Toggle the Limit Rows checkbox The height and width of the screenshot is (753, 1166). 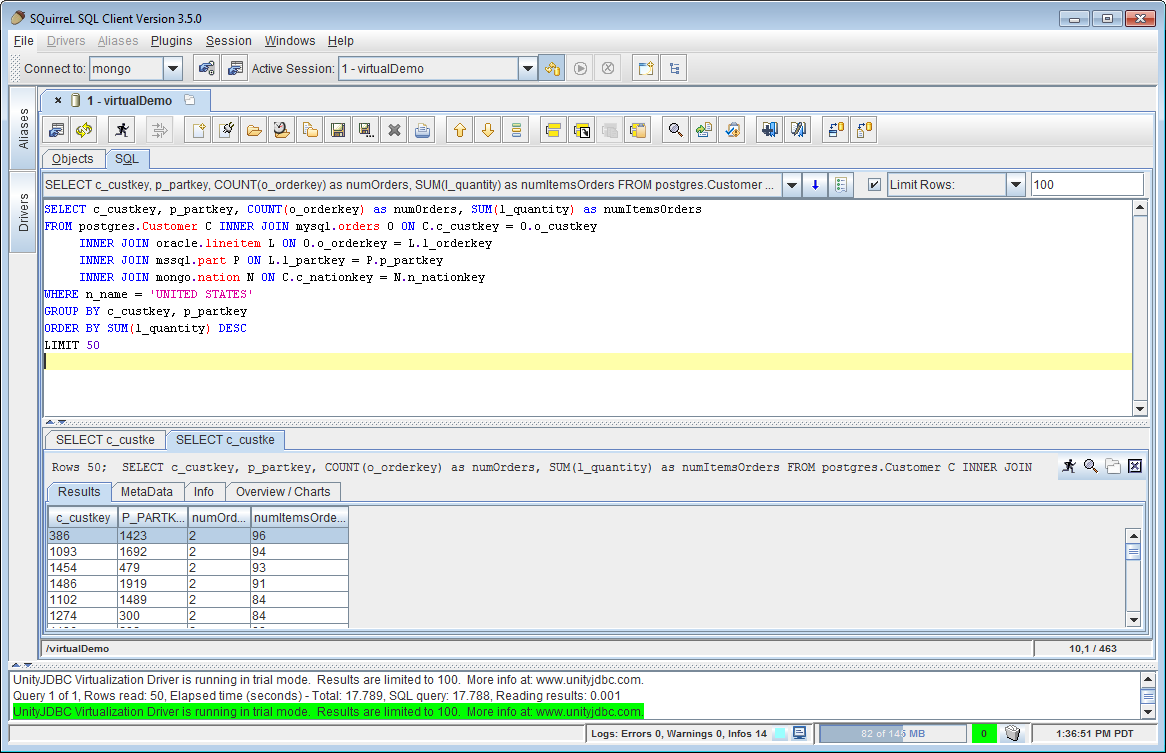click(x=874, y=185)
